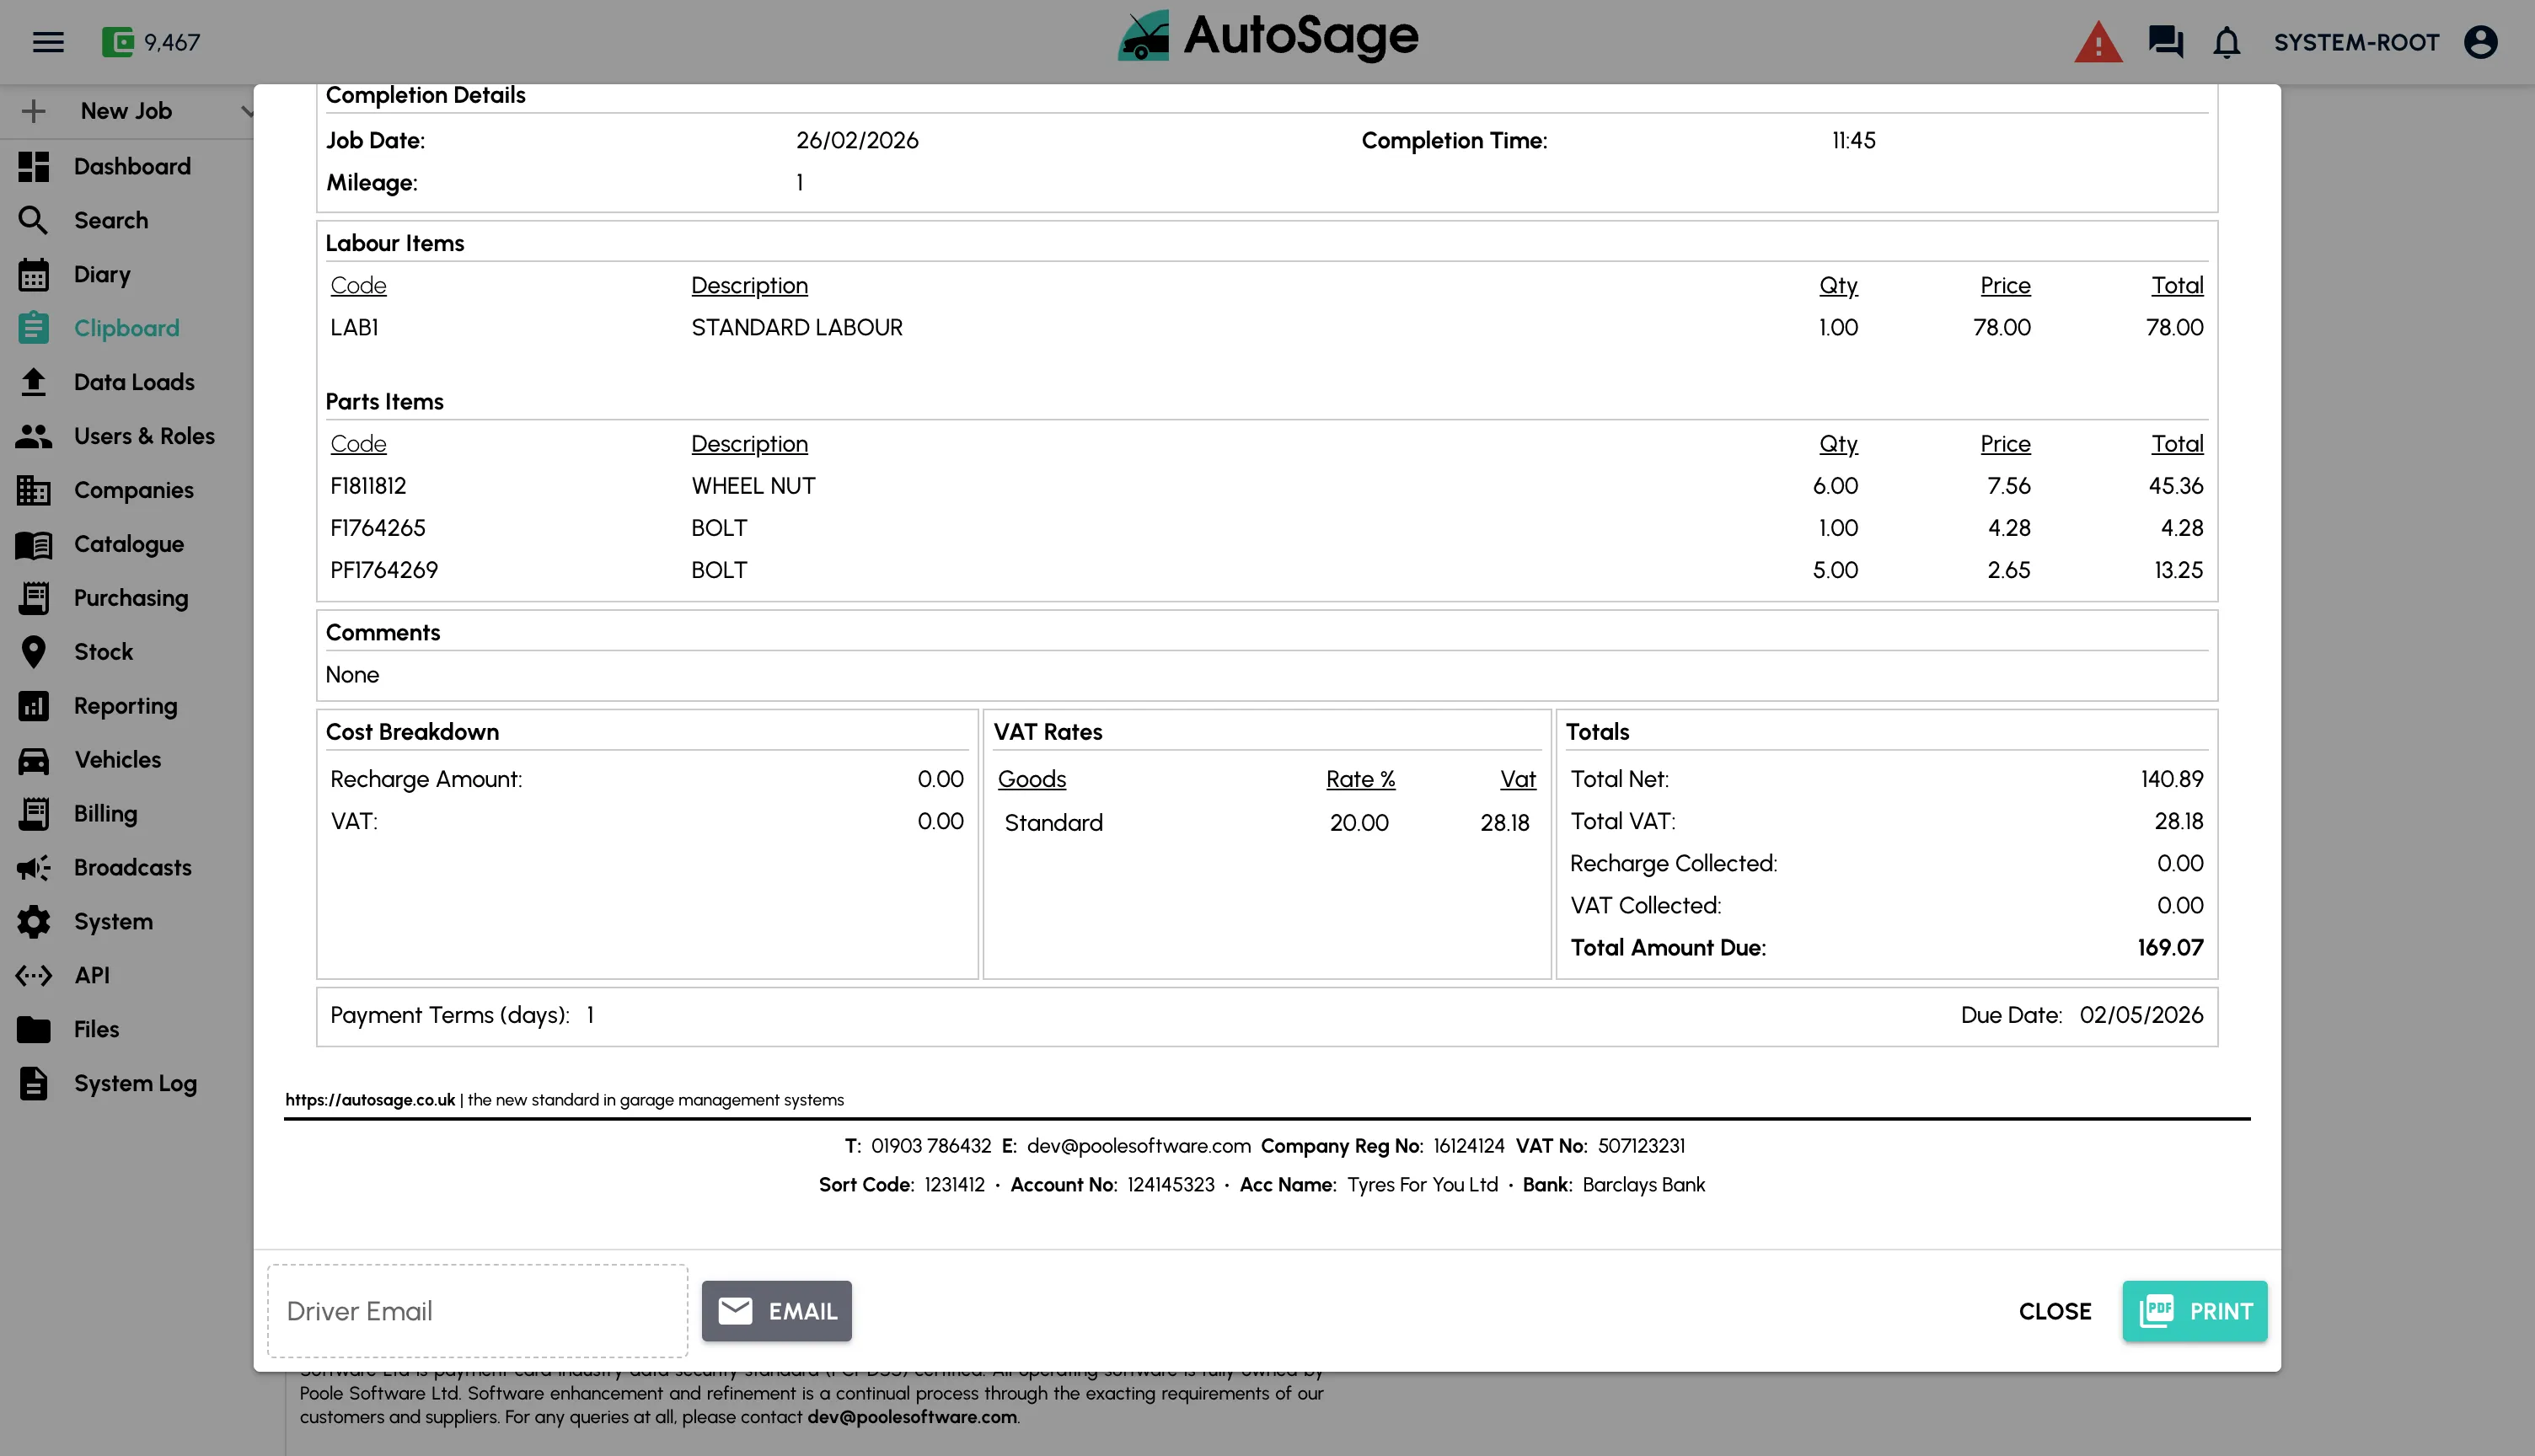Viewport: 2535px width, 1456px height.
Task: Click the API code brackets icon
Action: pos(34,975)
